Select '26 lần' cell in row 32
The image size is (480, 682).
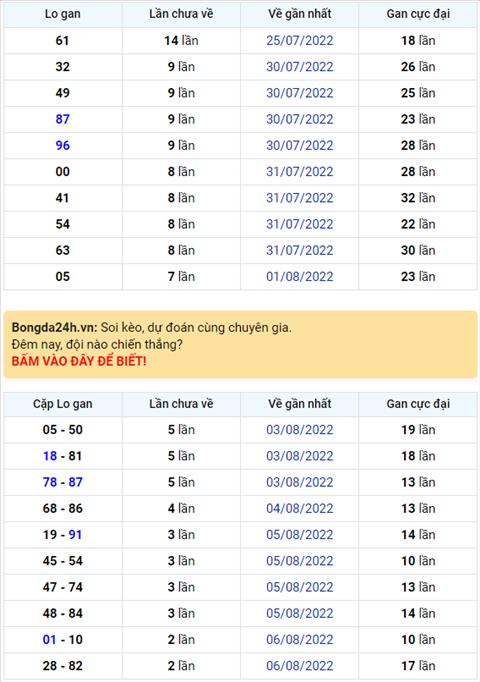coord(418,67)
